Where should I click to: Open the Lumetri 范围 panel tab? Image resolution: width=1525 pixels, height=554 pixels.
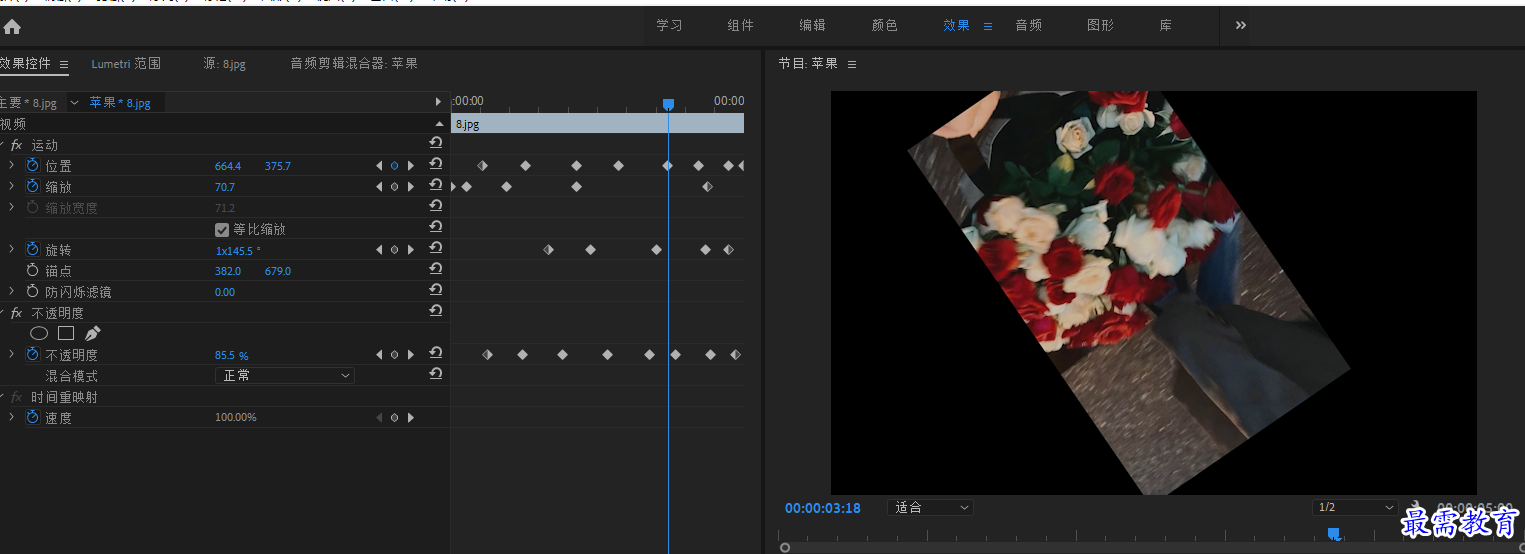pyautogui.click(x=126, y=64)
